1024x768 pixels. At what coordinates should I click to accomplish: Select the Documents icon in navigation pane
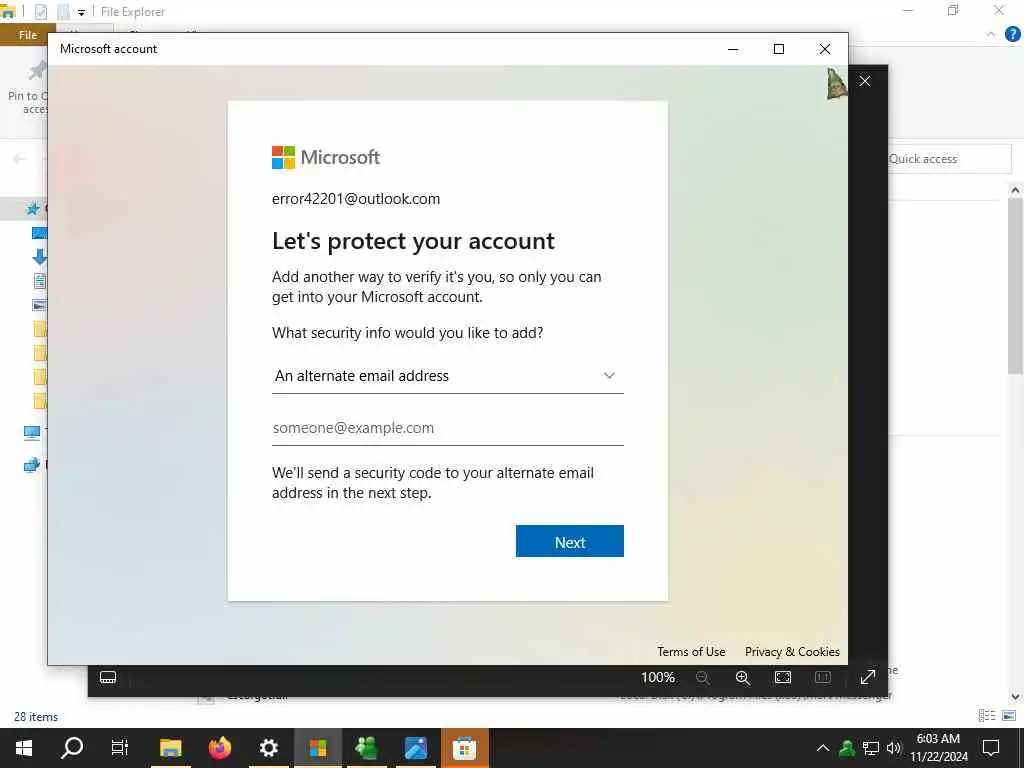pos(39,281)
